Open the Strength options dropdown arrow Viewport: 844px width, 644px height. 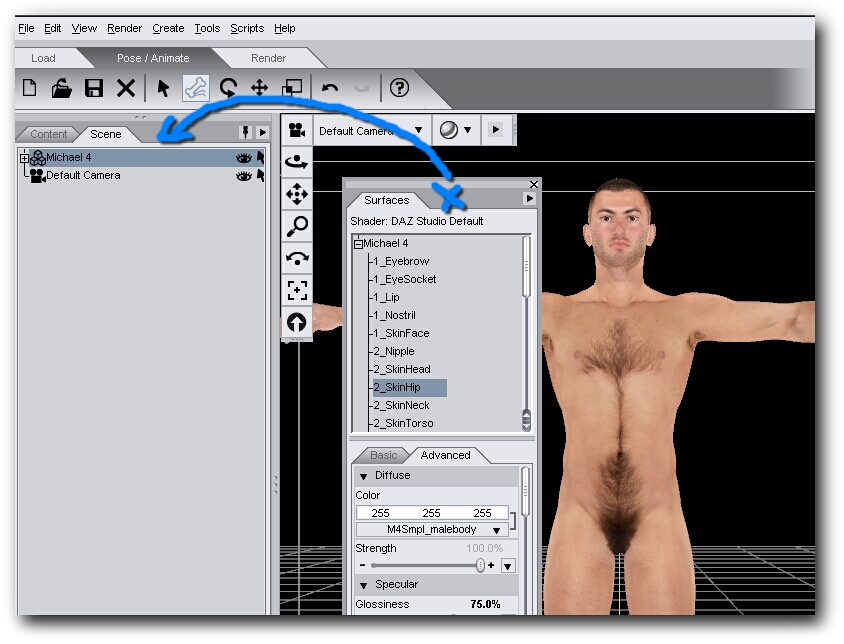coord(508,566)
